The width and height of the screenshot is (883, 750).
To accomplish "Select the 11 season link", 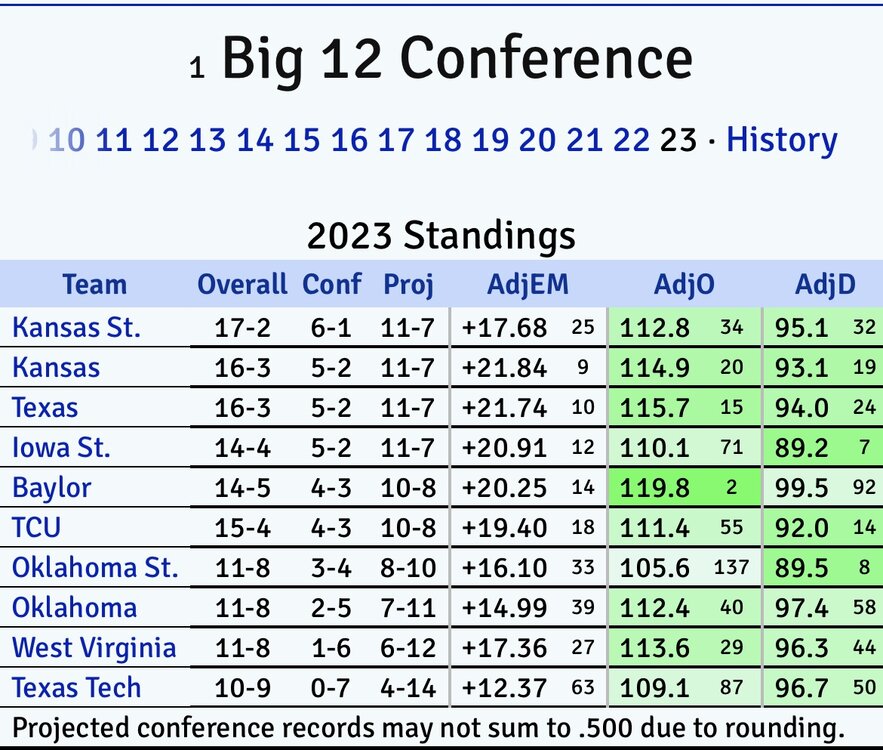I will click(114, 140).
